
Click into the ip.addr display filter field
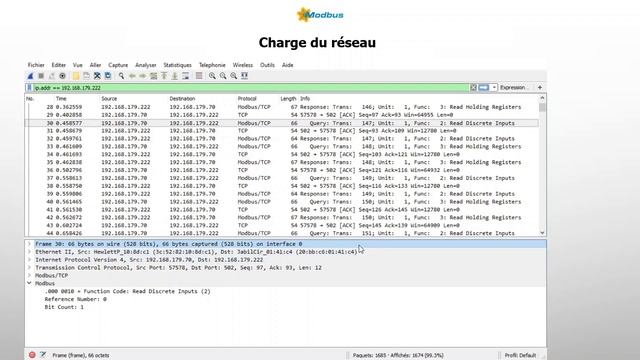click(x=250, y=88)
